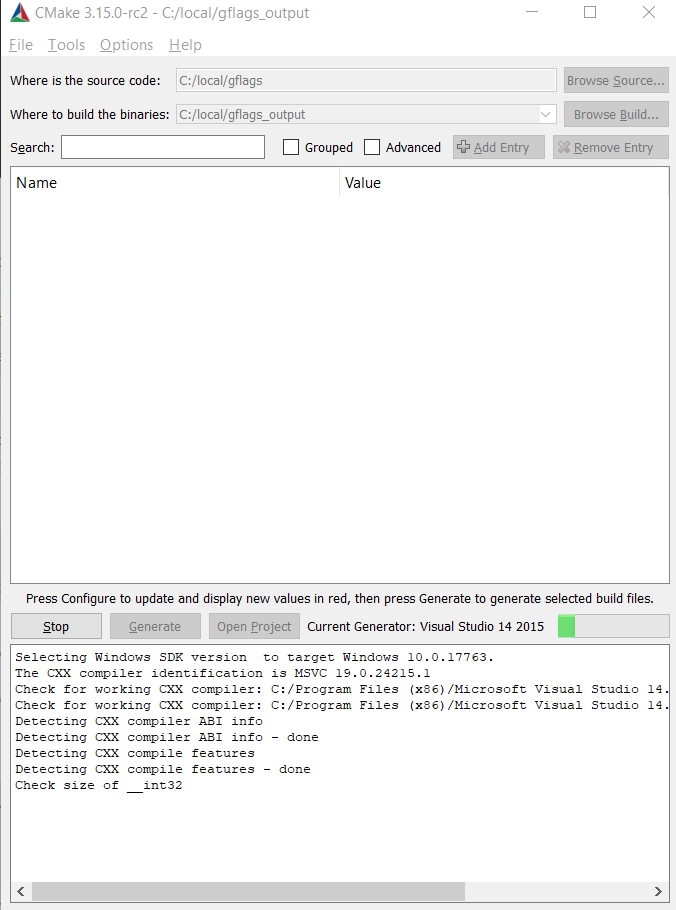Screen dimensions: 676x910
Task: Stop the configure process
Action: click(x=56, y=627)
